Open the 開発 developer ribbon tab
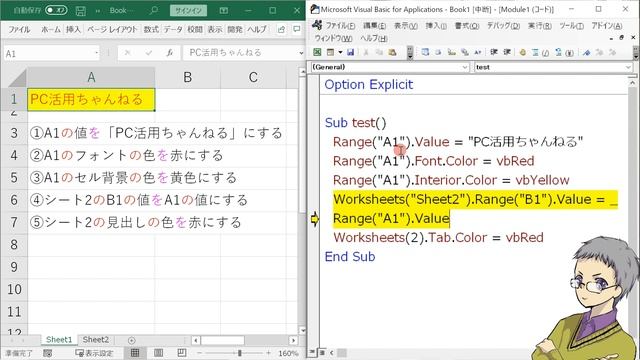This screenshot has width=640, height=360. tap(235, 29)
